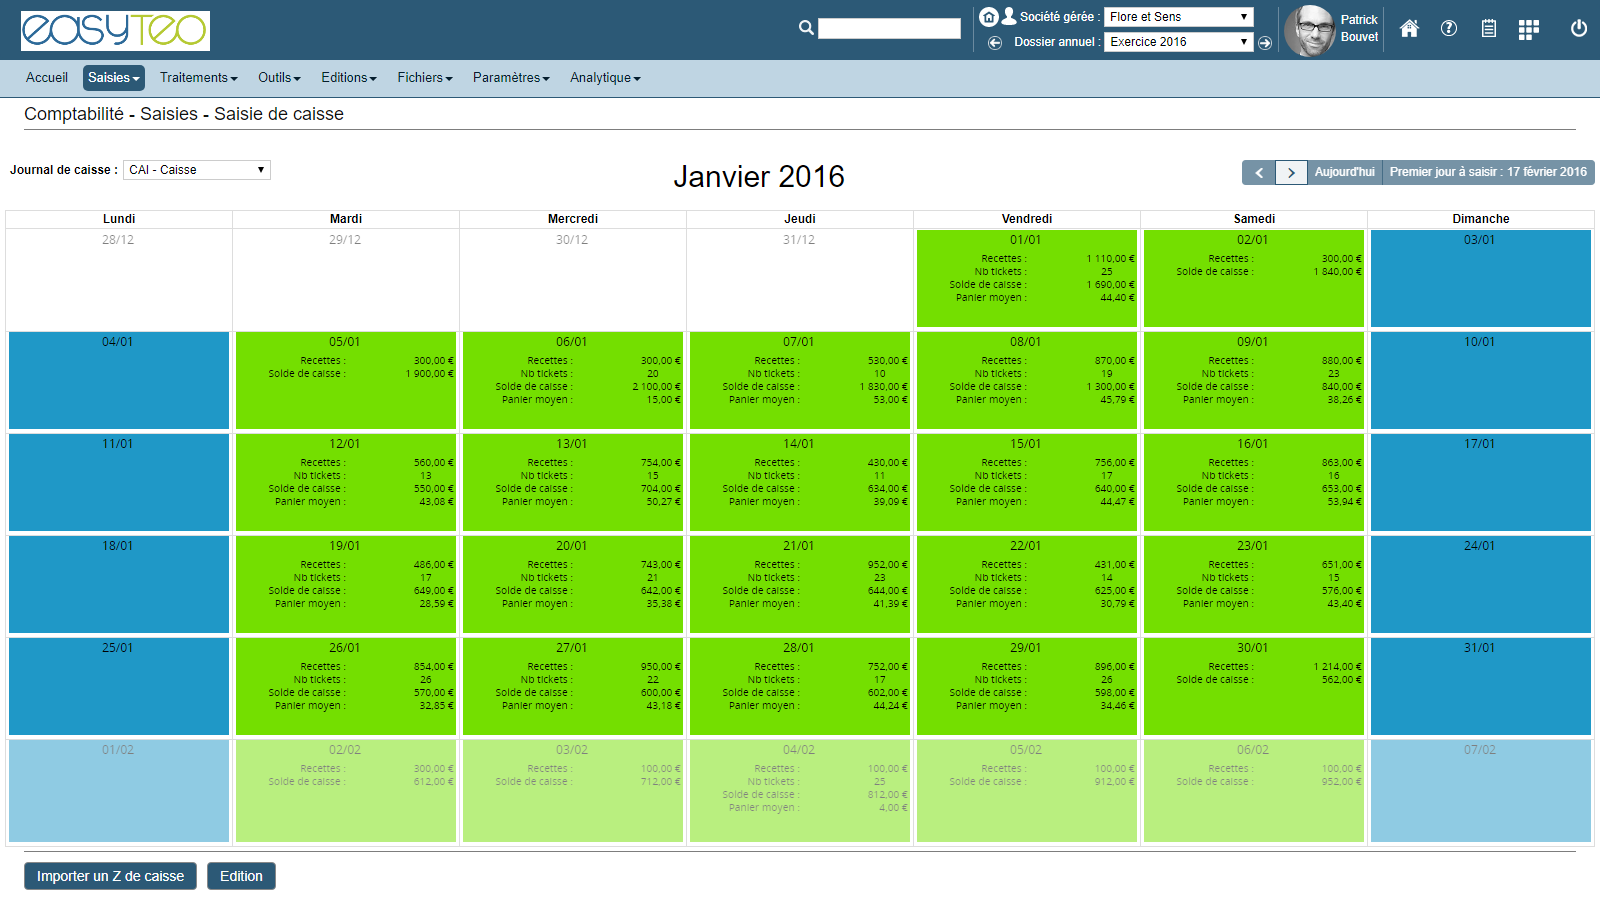Open the Traitements menu
The image size is (1600, 900).
(198, 78)
